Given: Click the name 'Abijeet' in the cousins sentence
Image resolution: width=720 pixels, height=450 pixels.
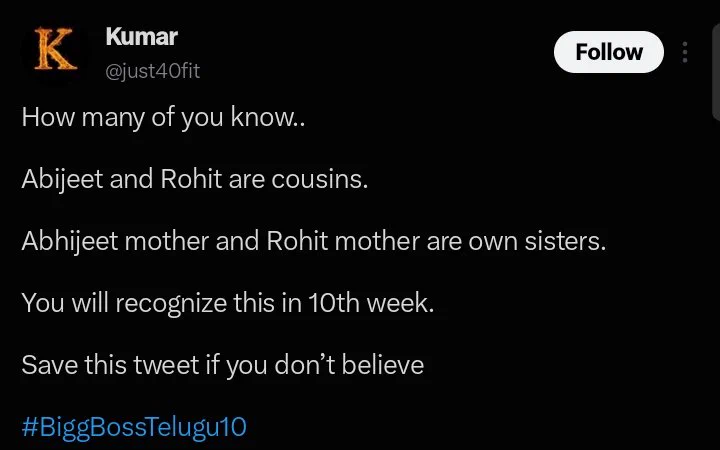Looking at the screenshot, I should pos(62,179).
